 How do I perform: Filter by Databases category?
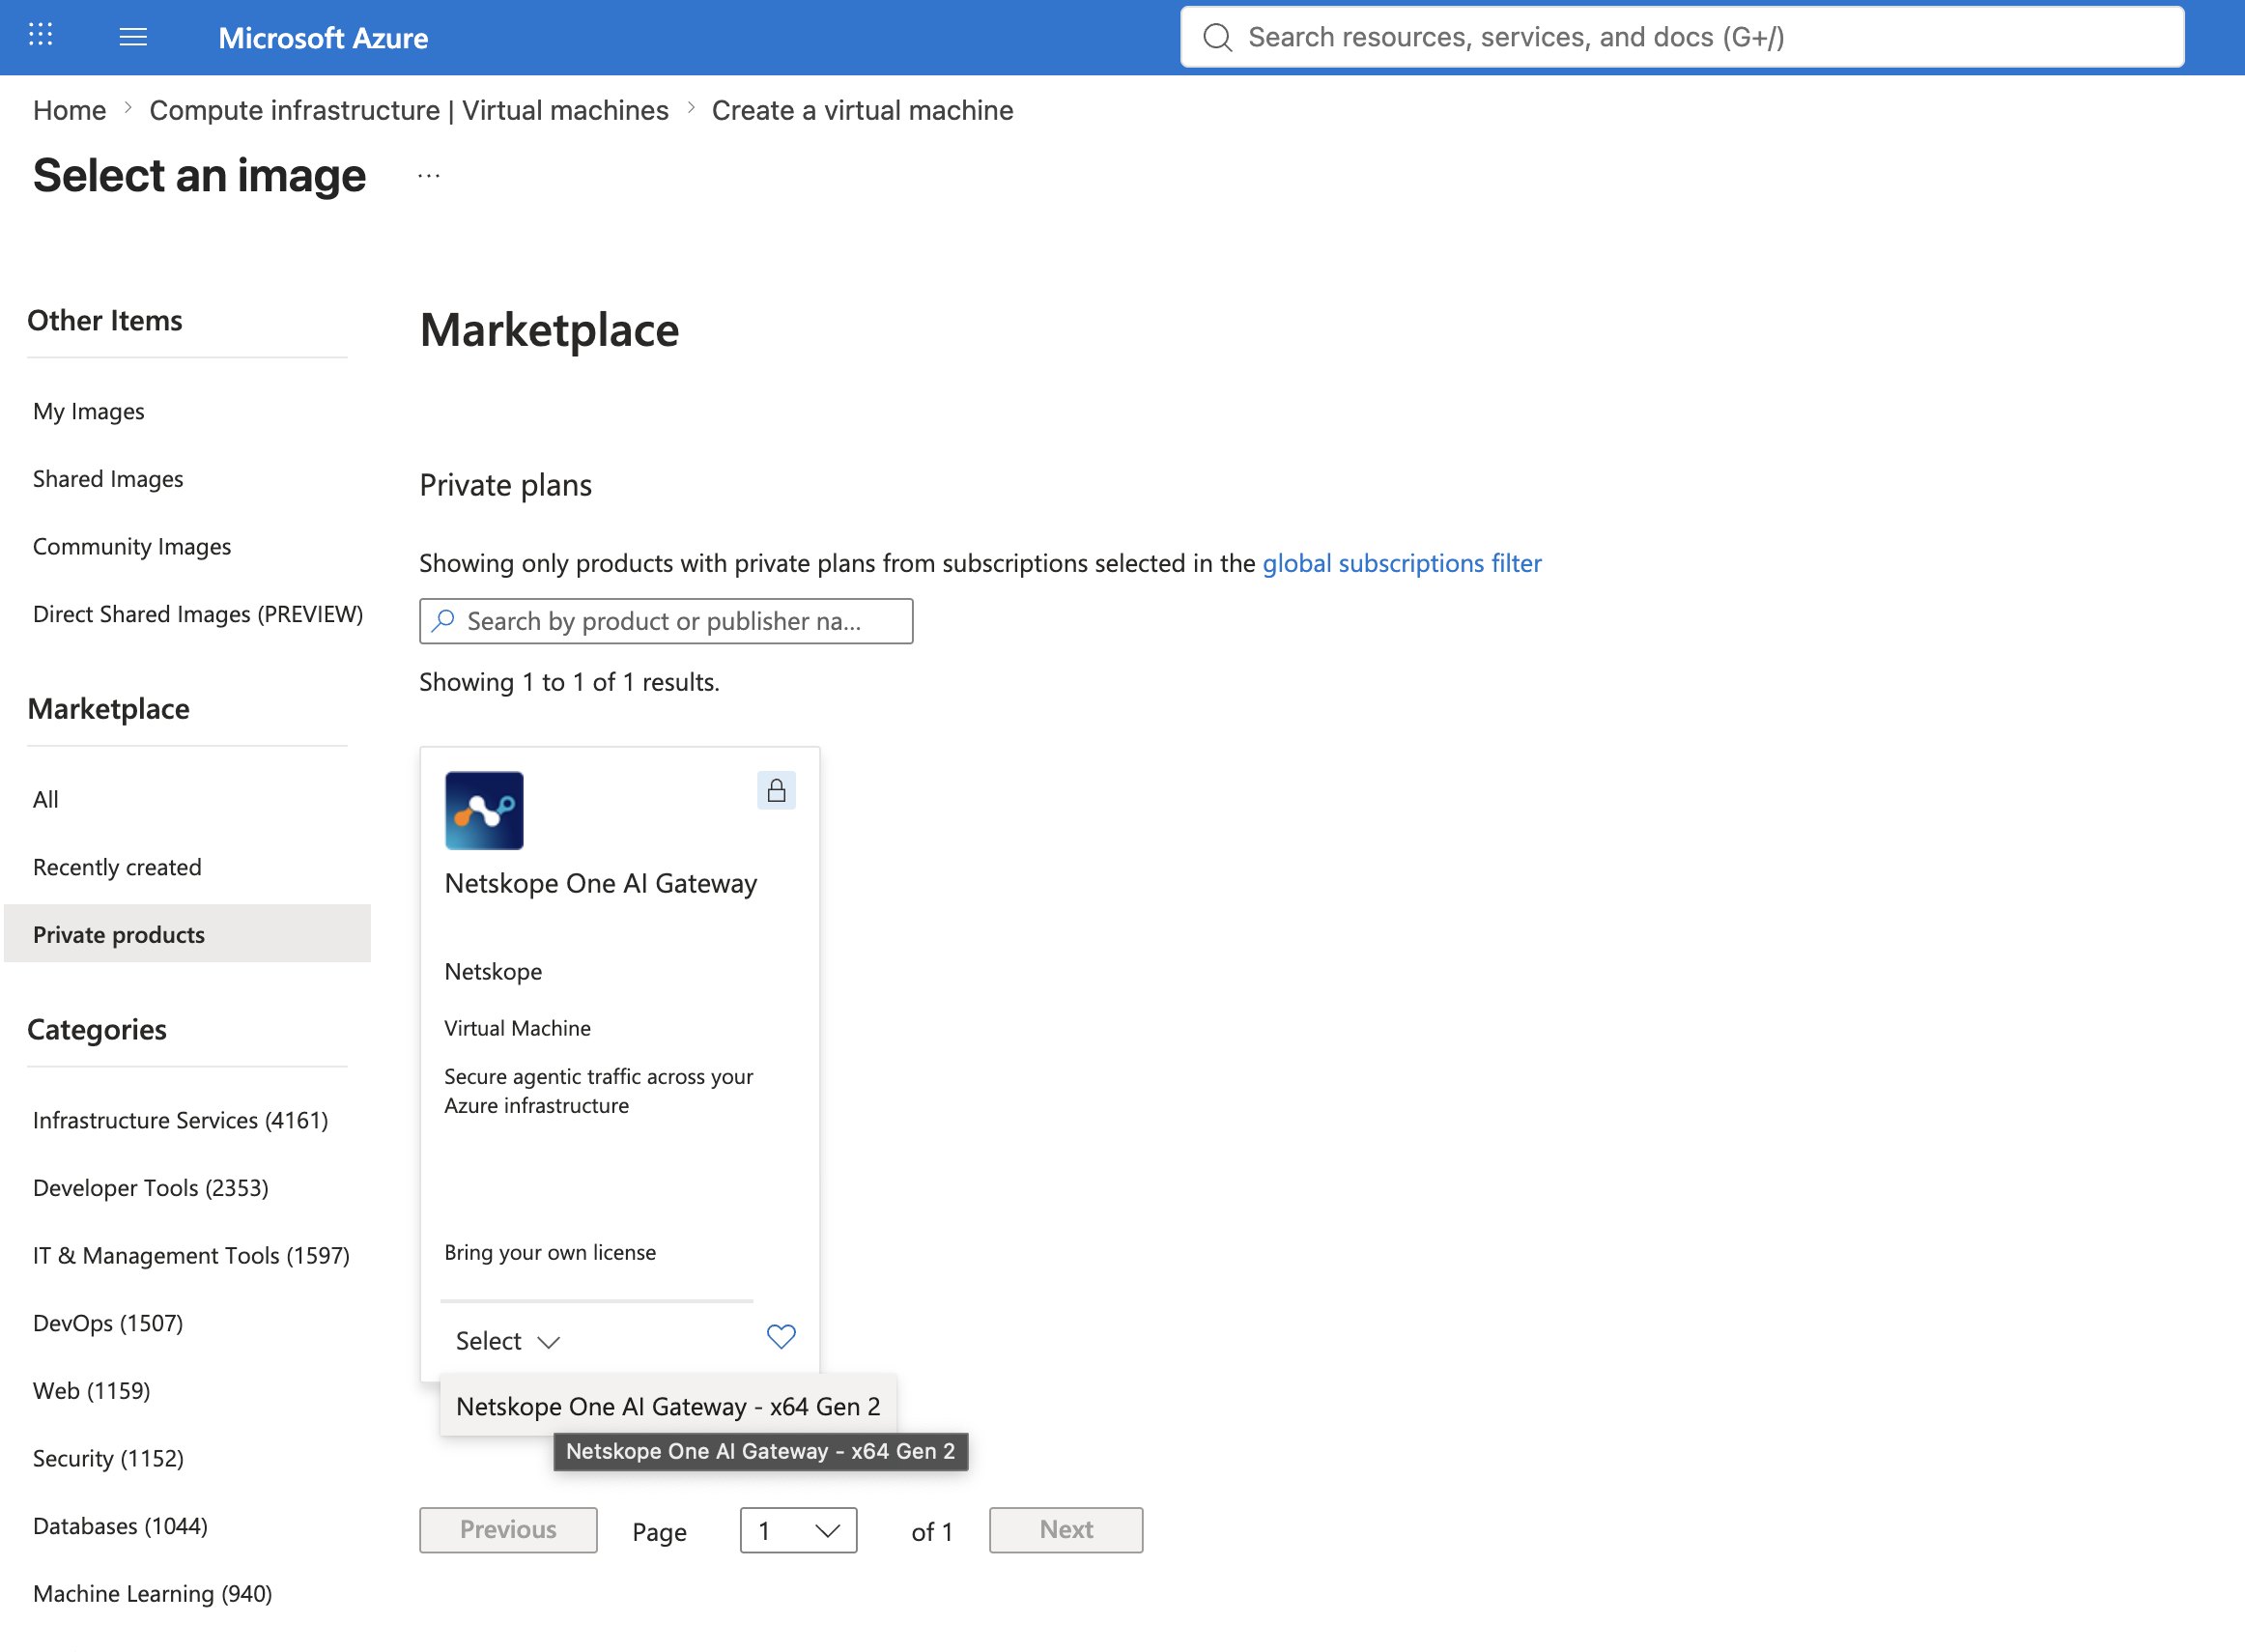[x=121, y=1526]
